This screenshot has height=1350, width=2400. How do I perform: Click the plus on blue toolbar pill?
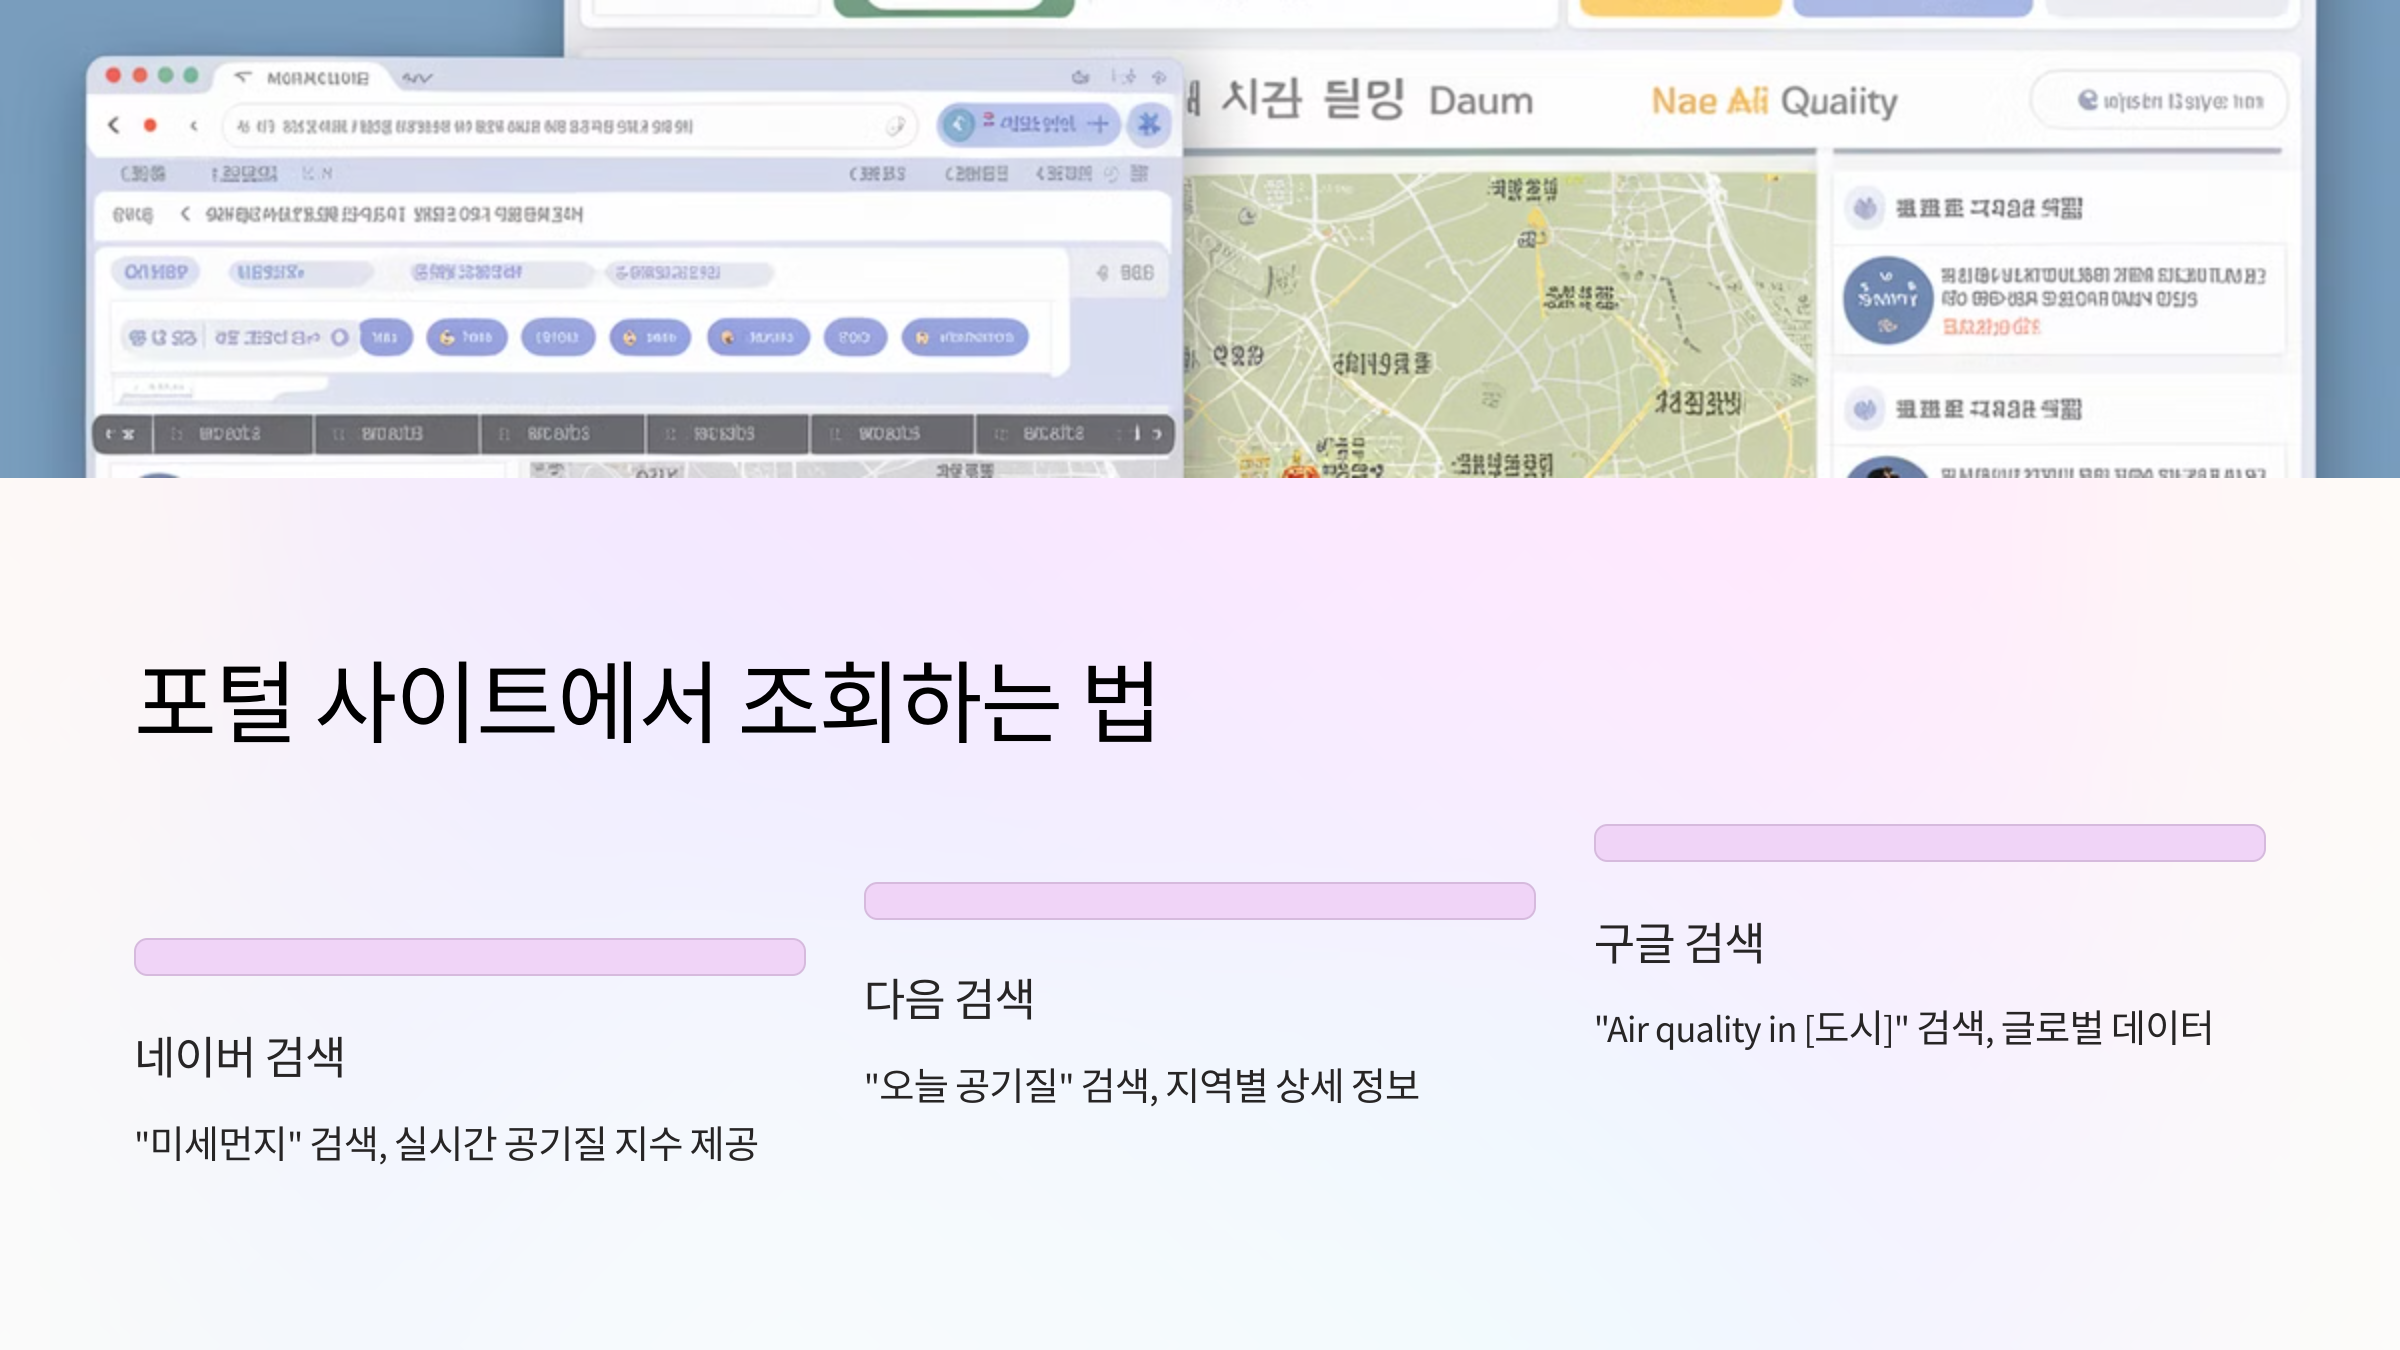[1098, 124]
